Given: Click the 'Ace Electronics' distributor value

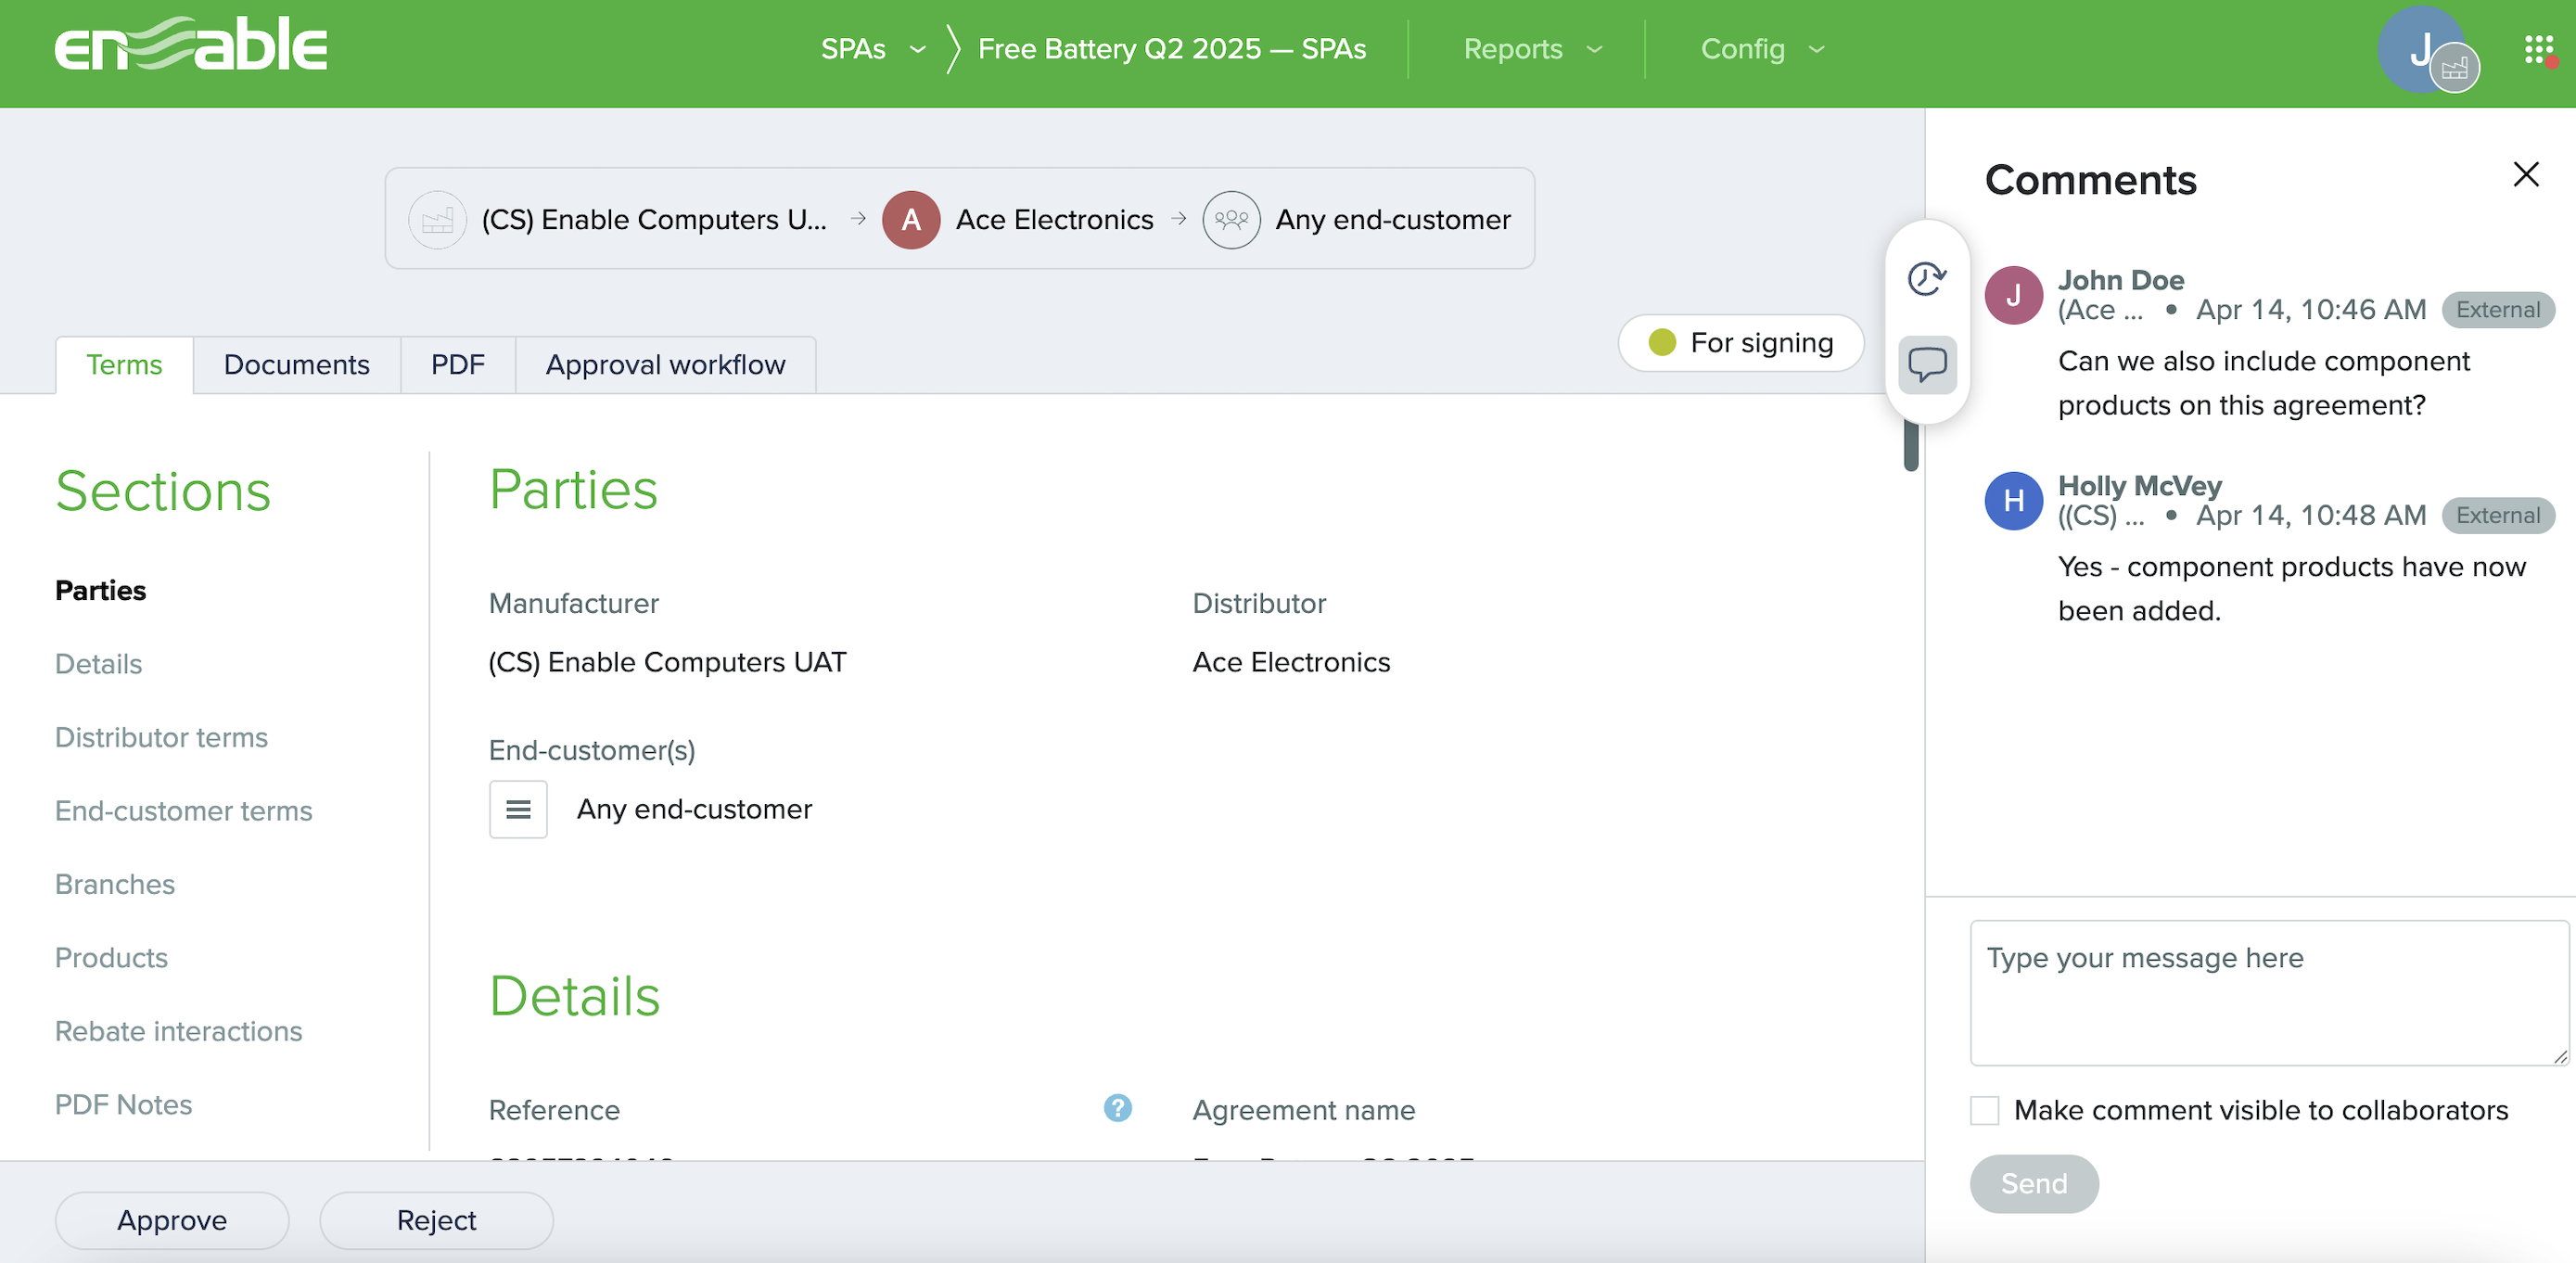Looking at the screenshot, I should (1291, 662).
